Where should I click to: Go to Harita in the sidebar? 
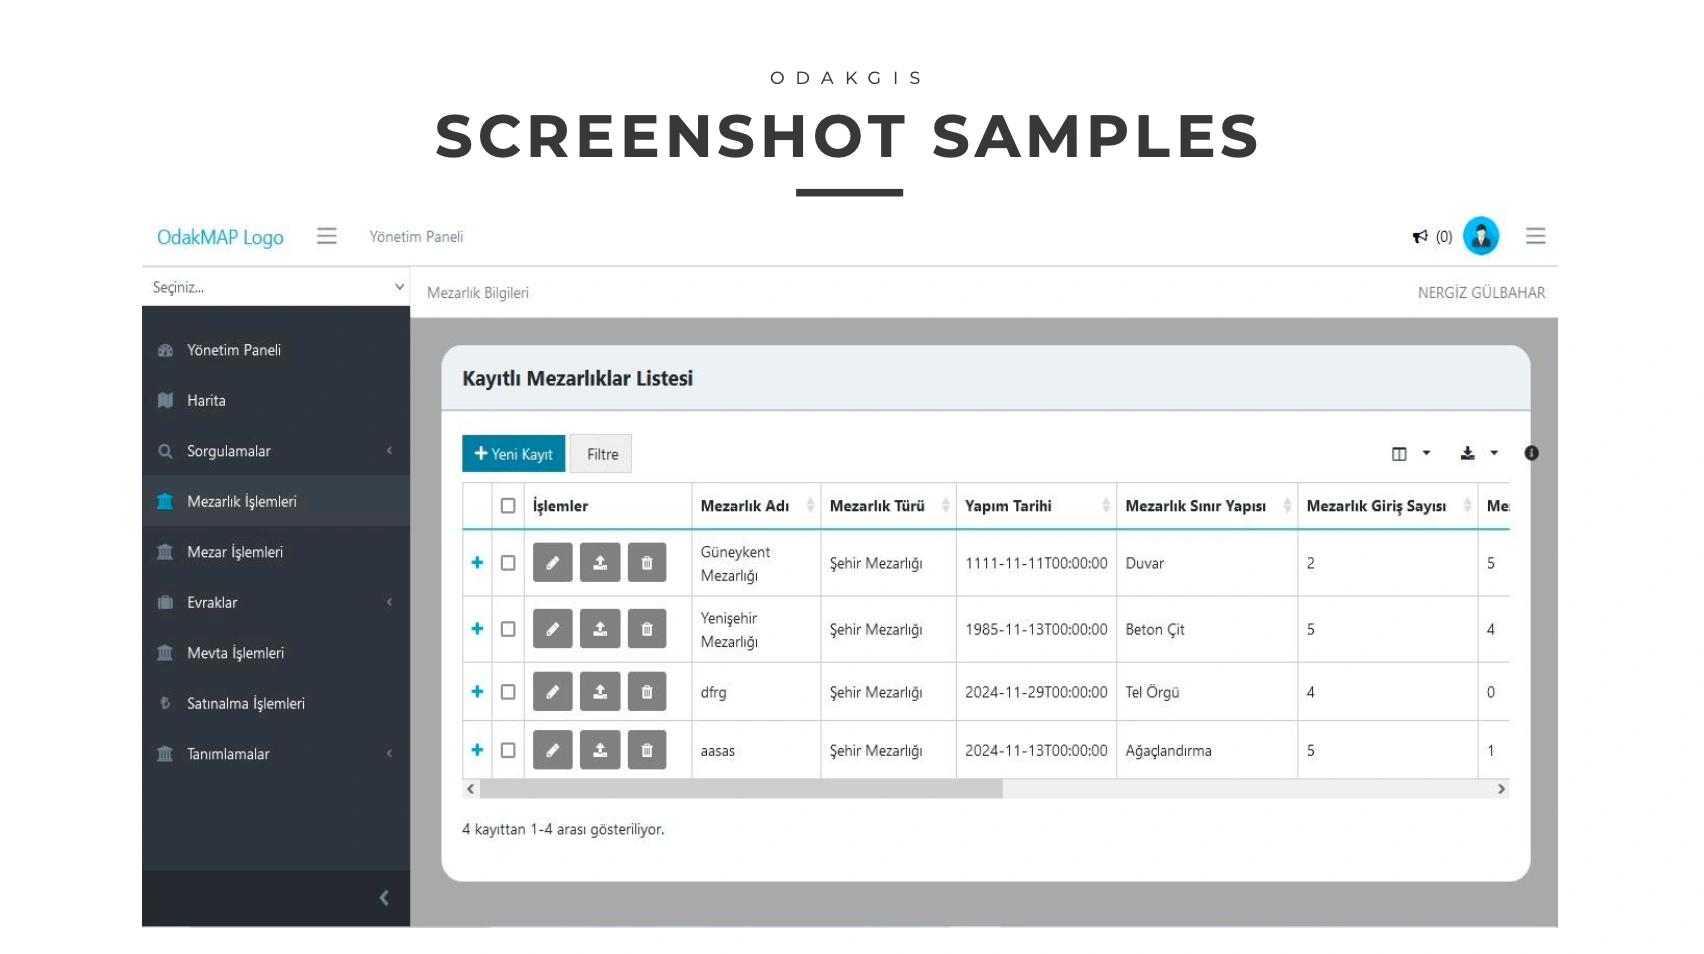(206, 401)
